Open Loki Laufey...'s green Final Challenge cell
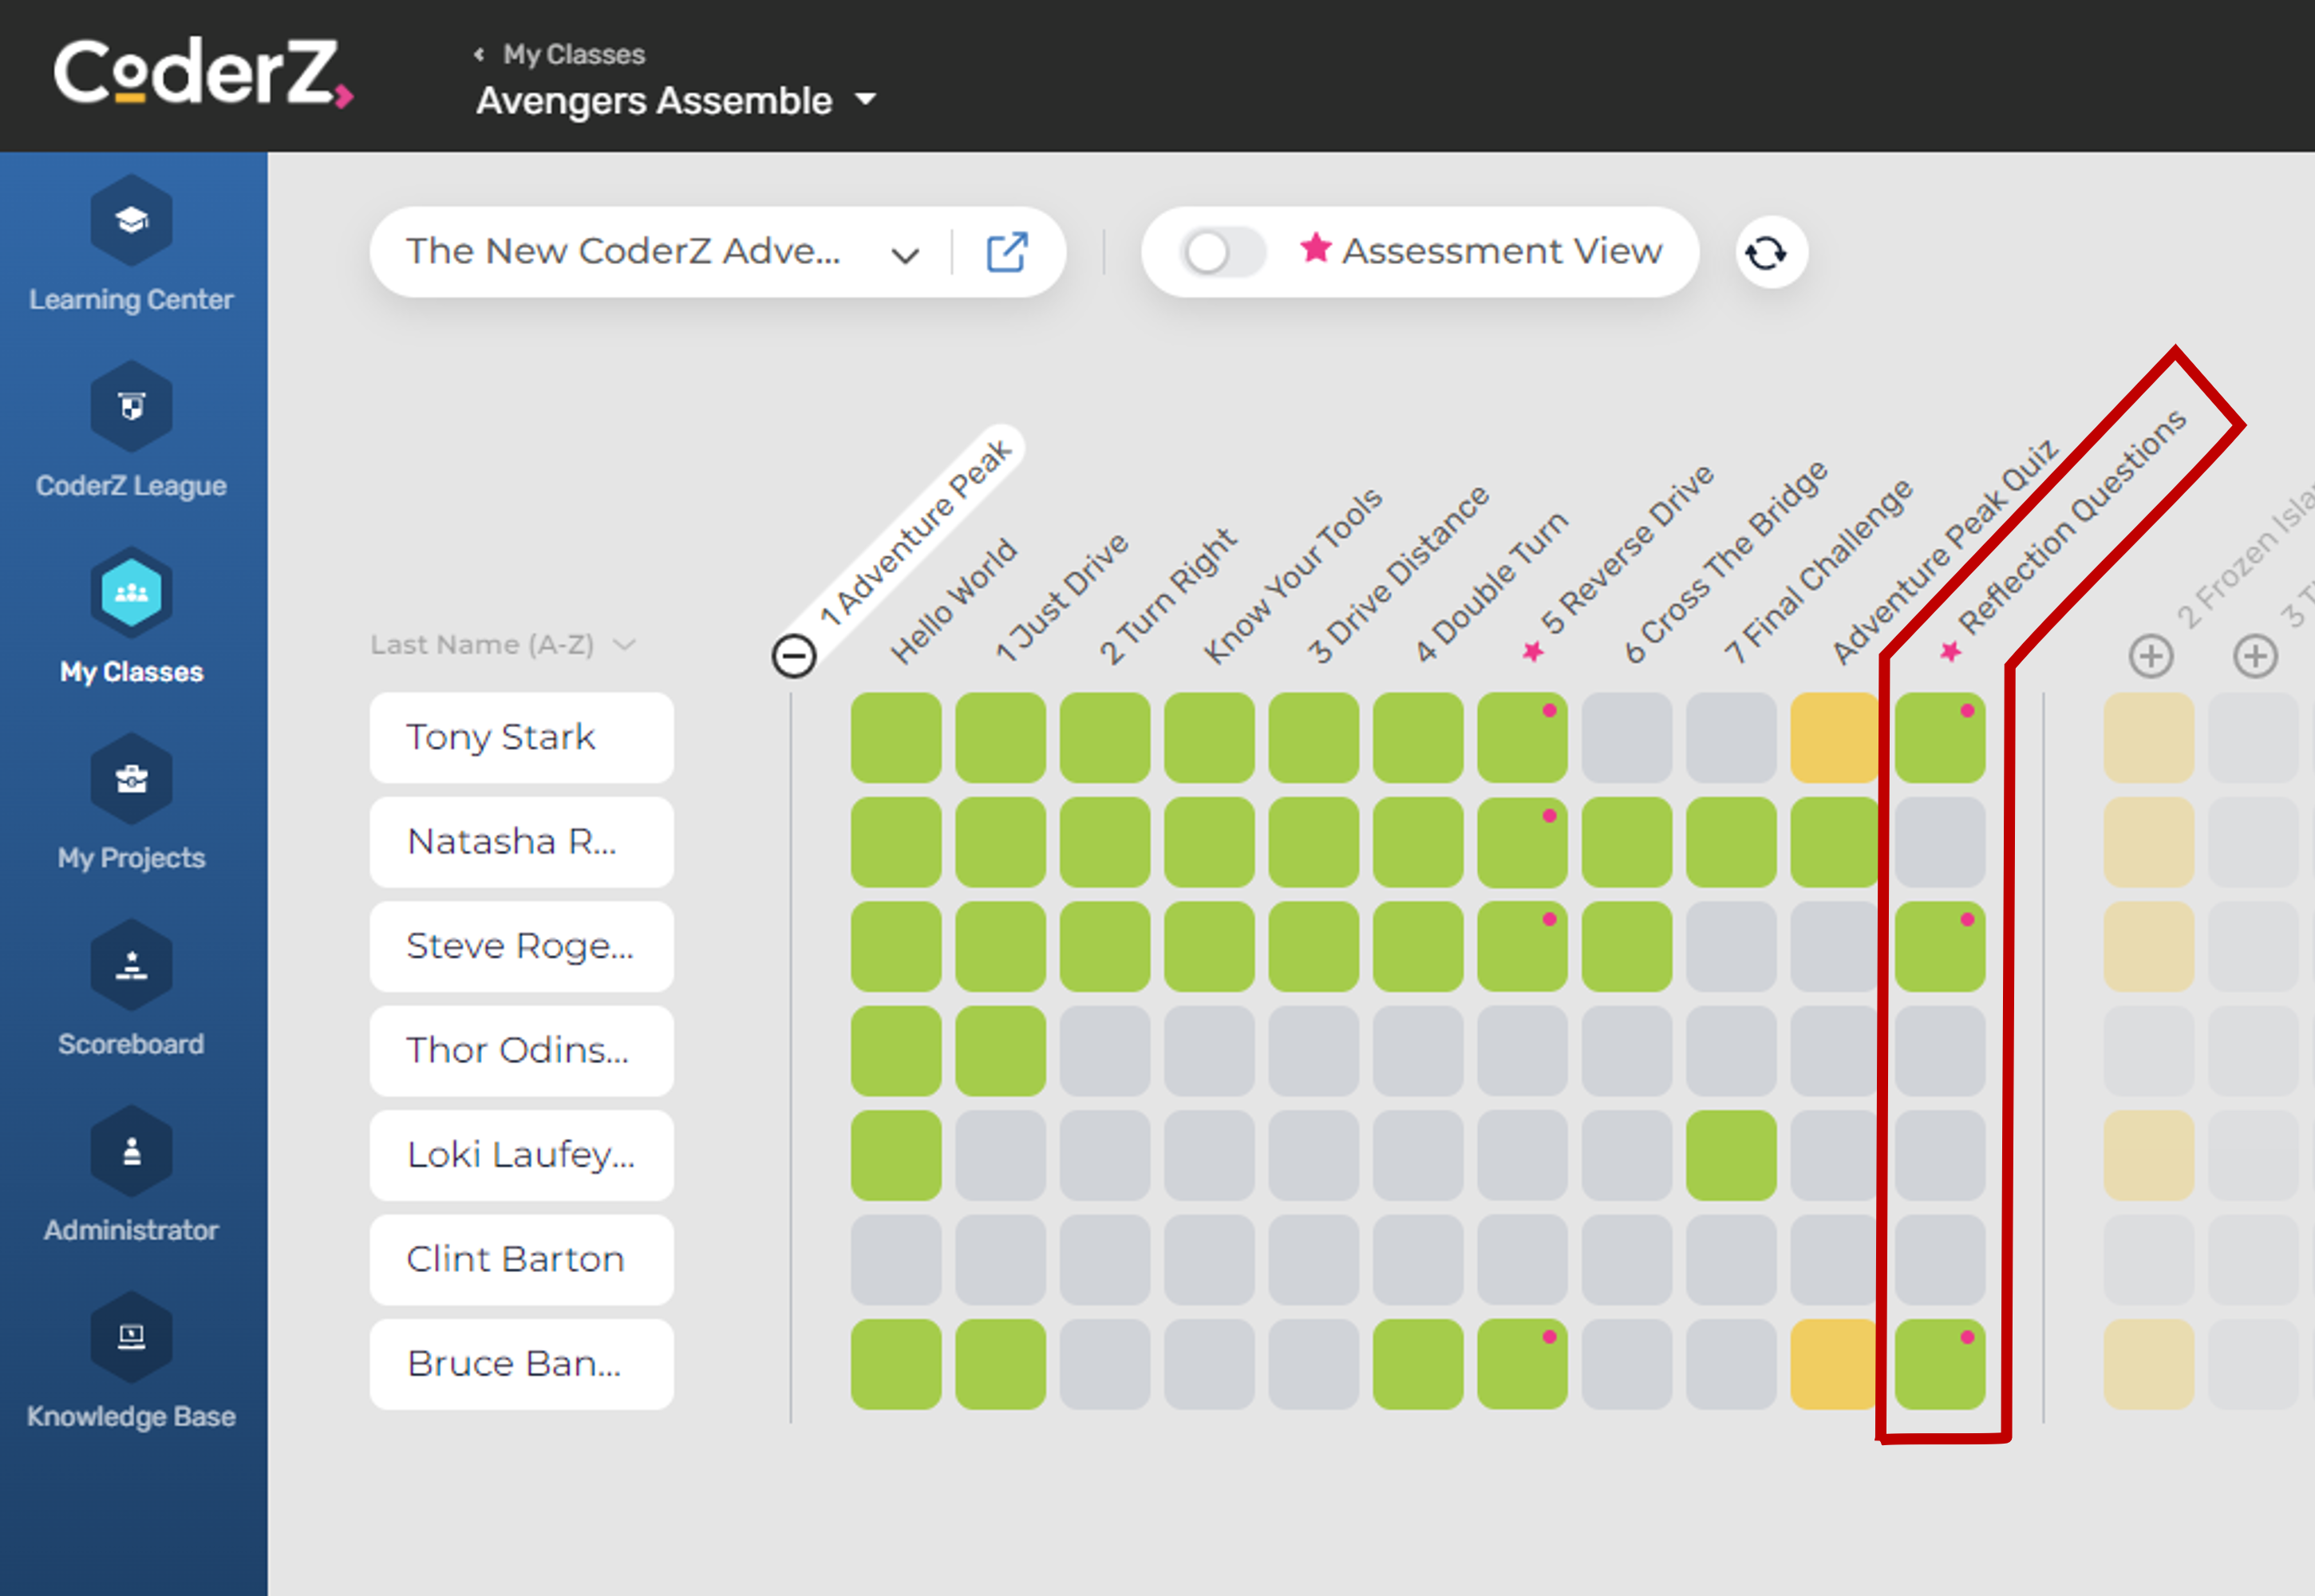Viewport: 2315px width, 1596px height. [1731, 1155]
